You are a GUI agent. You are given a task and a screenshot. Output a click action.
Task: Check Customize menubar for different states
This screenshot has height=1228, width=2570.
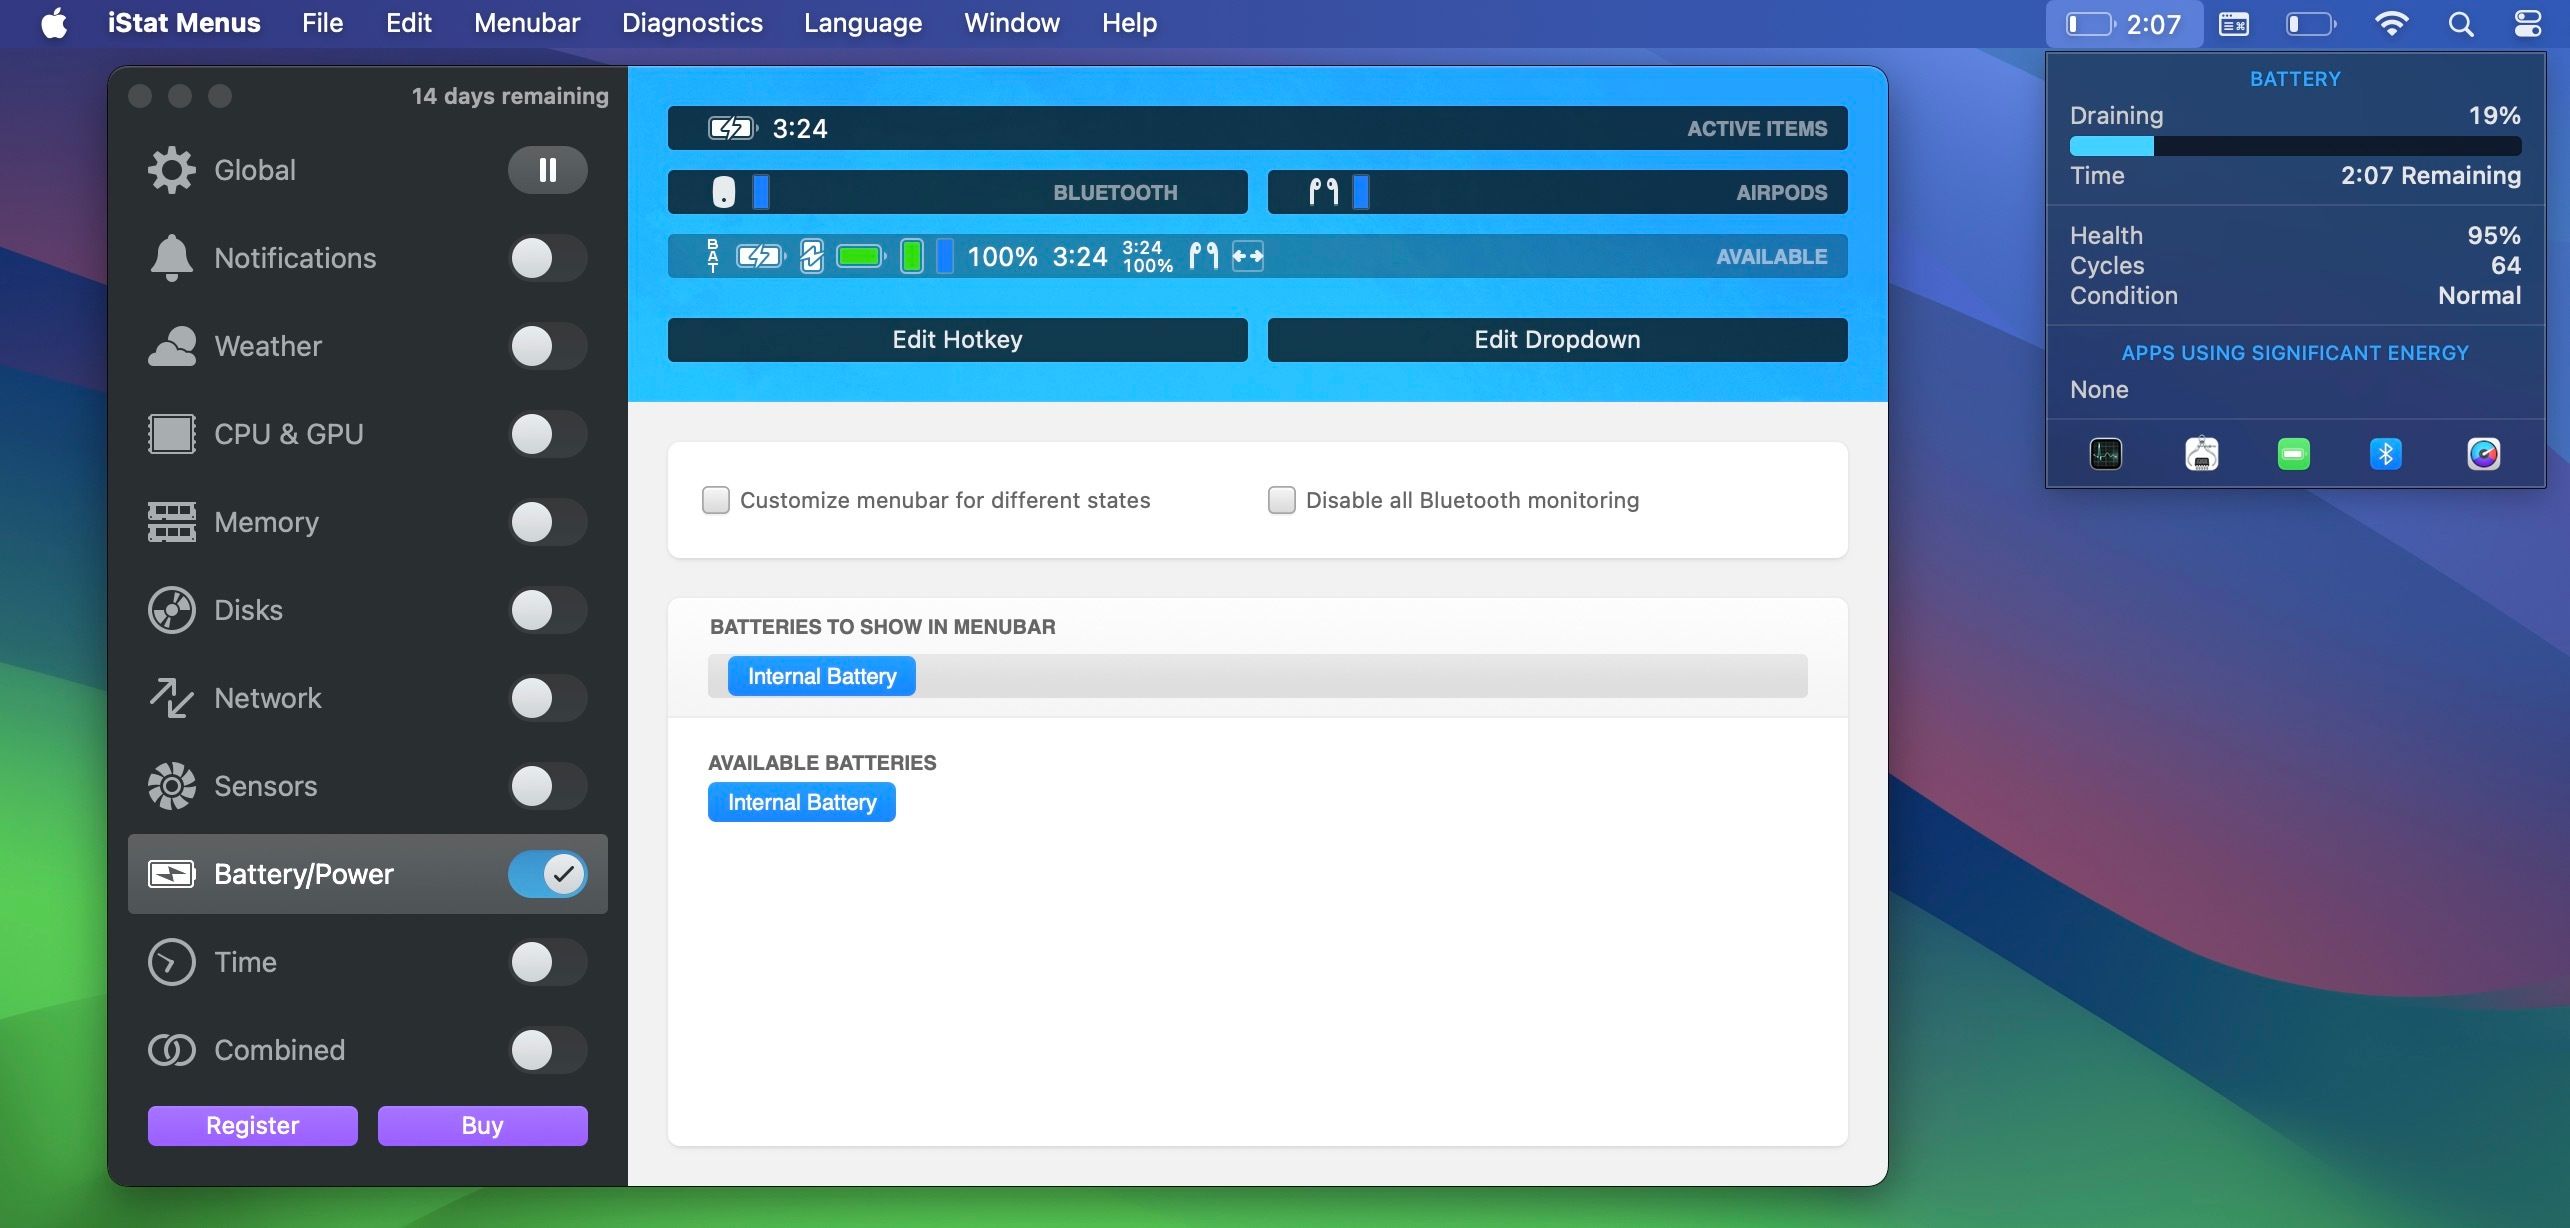point(715,499)
